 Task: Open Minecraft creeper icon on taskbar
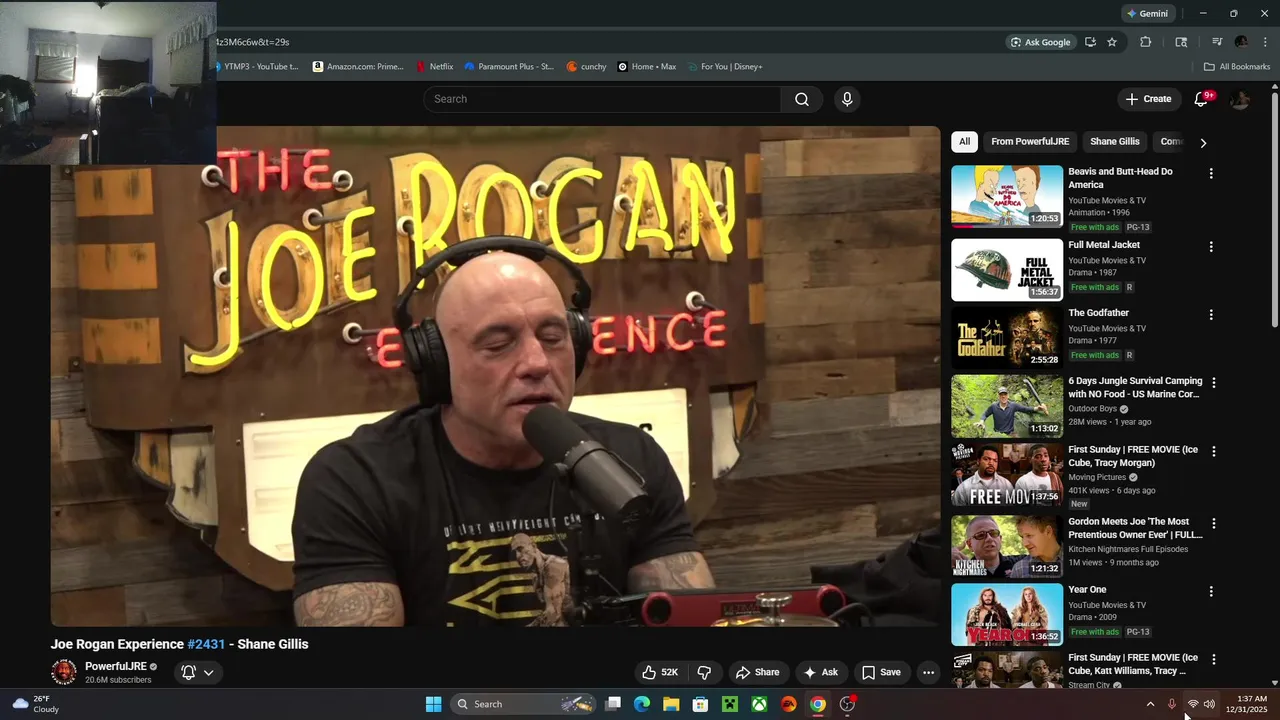click(730, 704)
